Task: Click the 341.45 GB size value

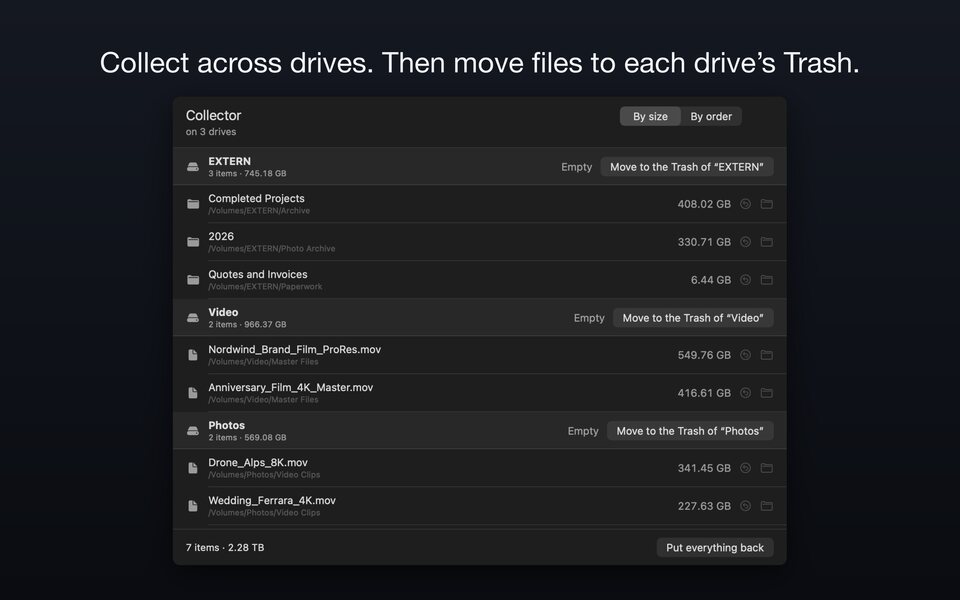Action: tap(704, 468)
